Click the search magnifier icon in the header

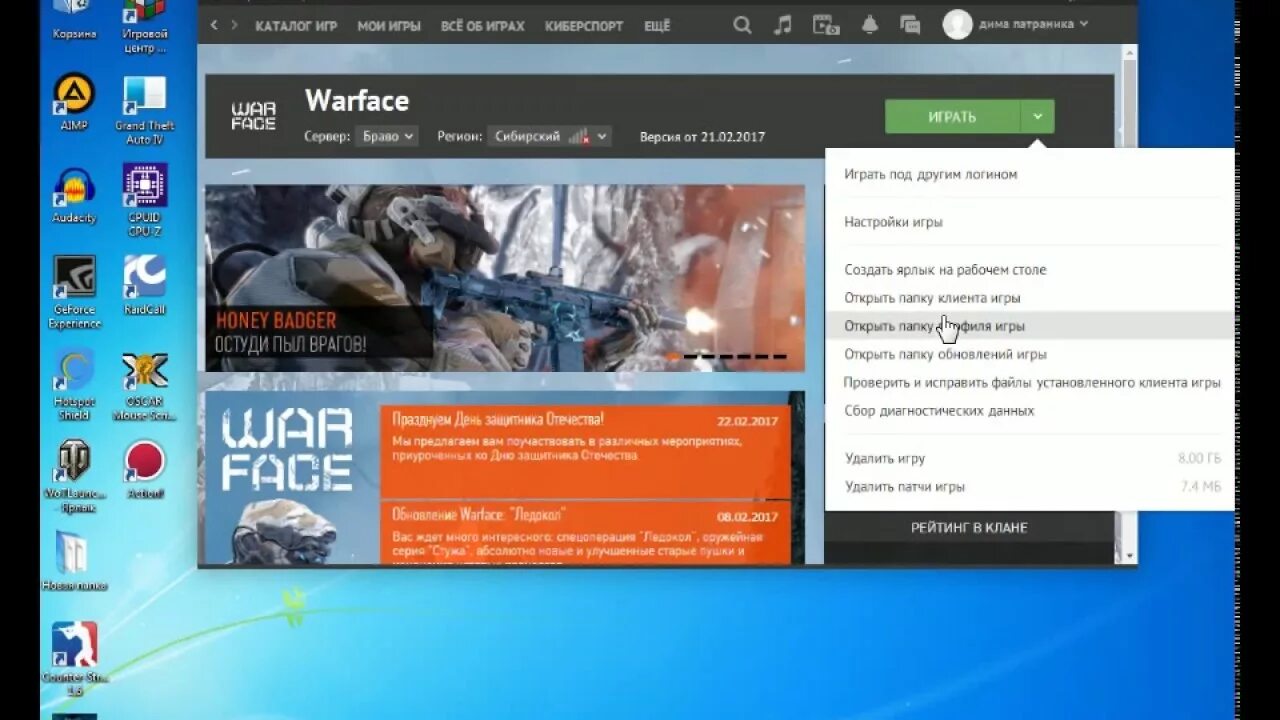point(742,25)
